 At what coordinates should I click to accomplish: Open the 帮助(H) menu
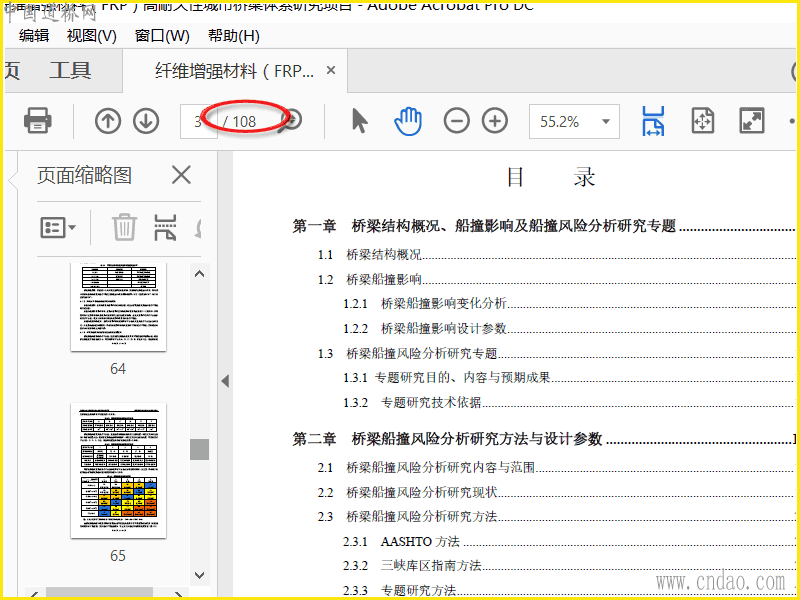[234, 36]
